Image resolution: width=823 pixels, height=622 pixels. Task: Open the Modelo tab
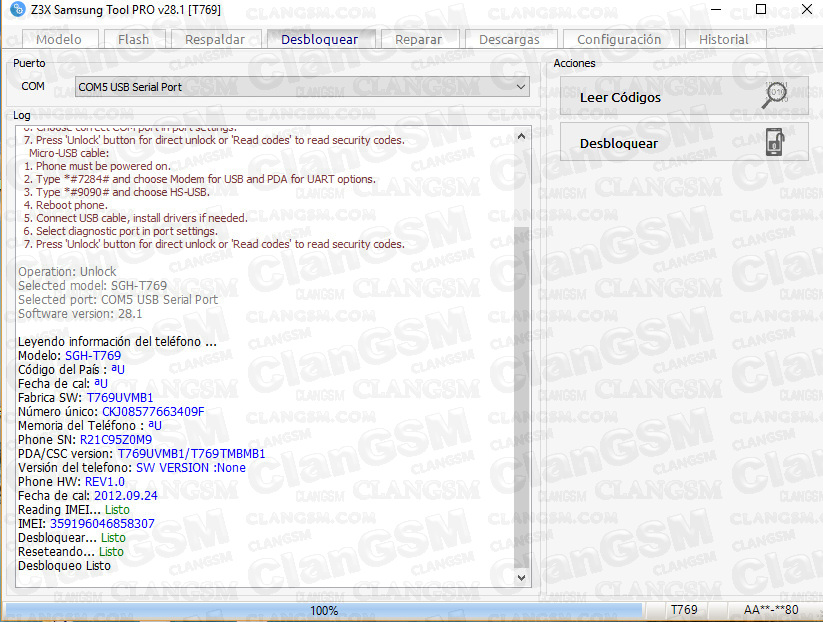click(x=60, y=39)
